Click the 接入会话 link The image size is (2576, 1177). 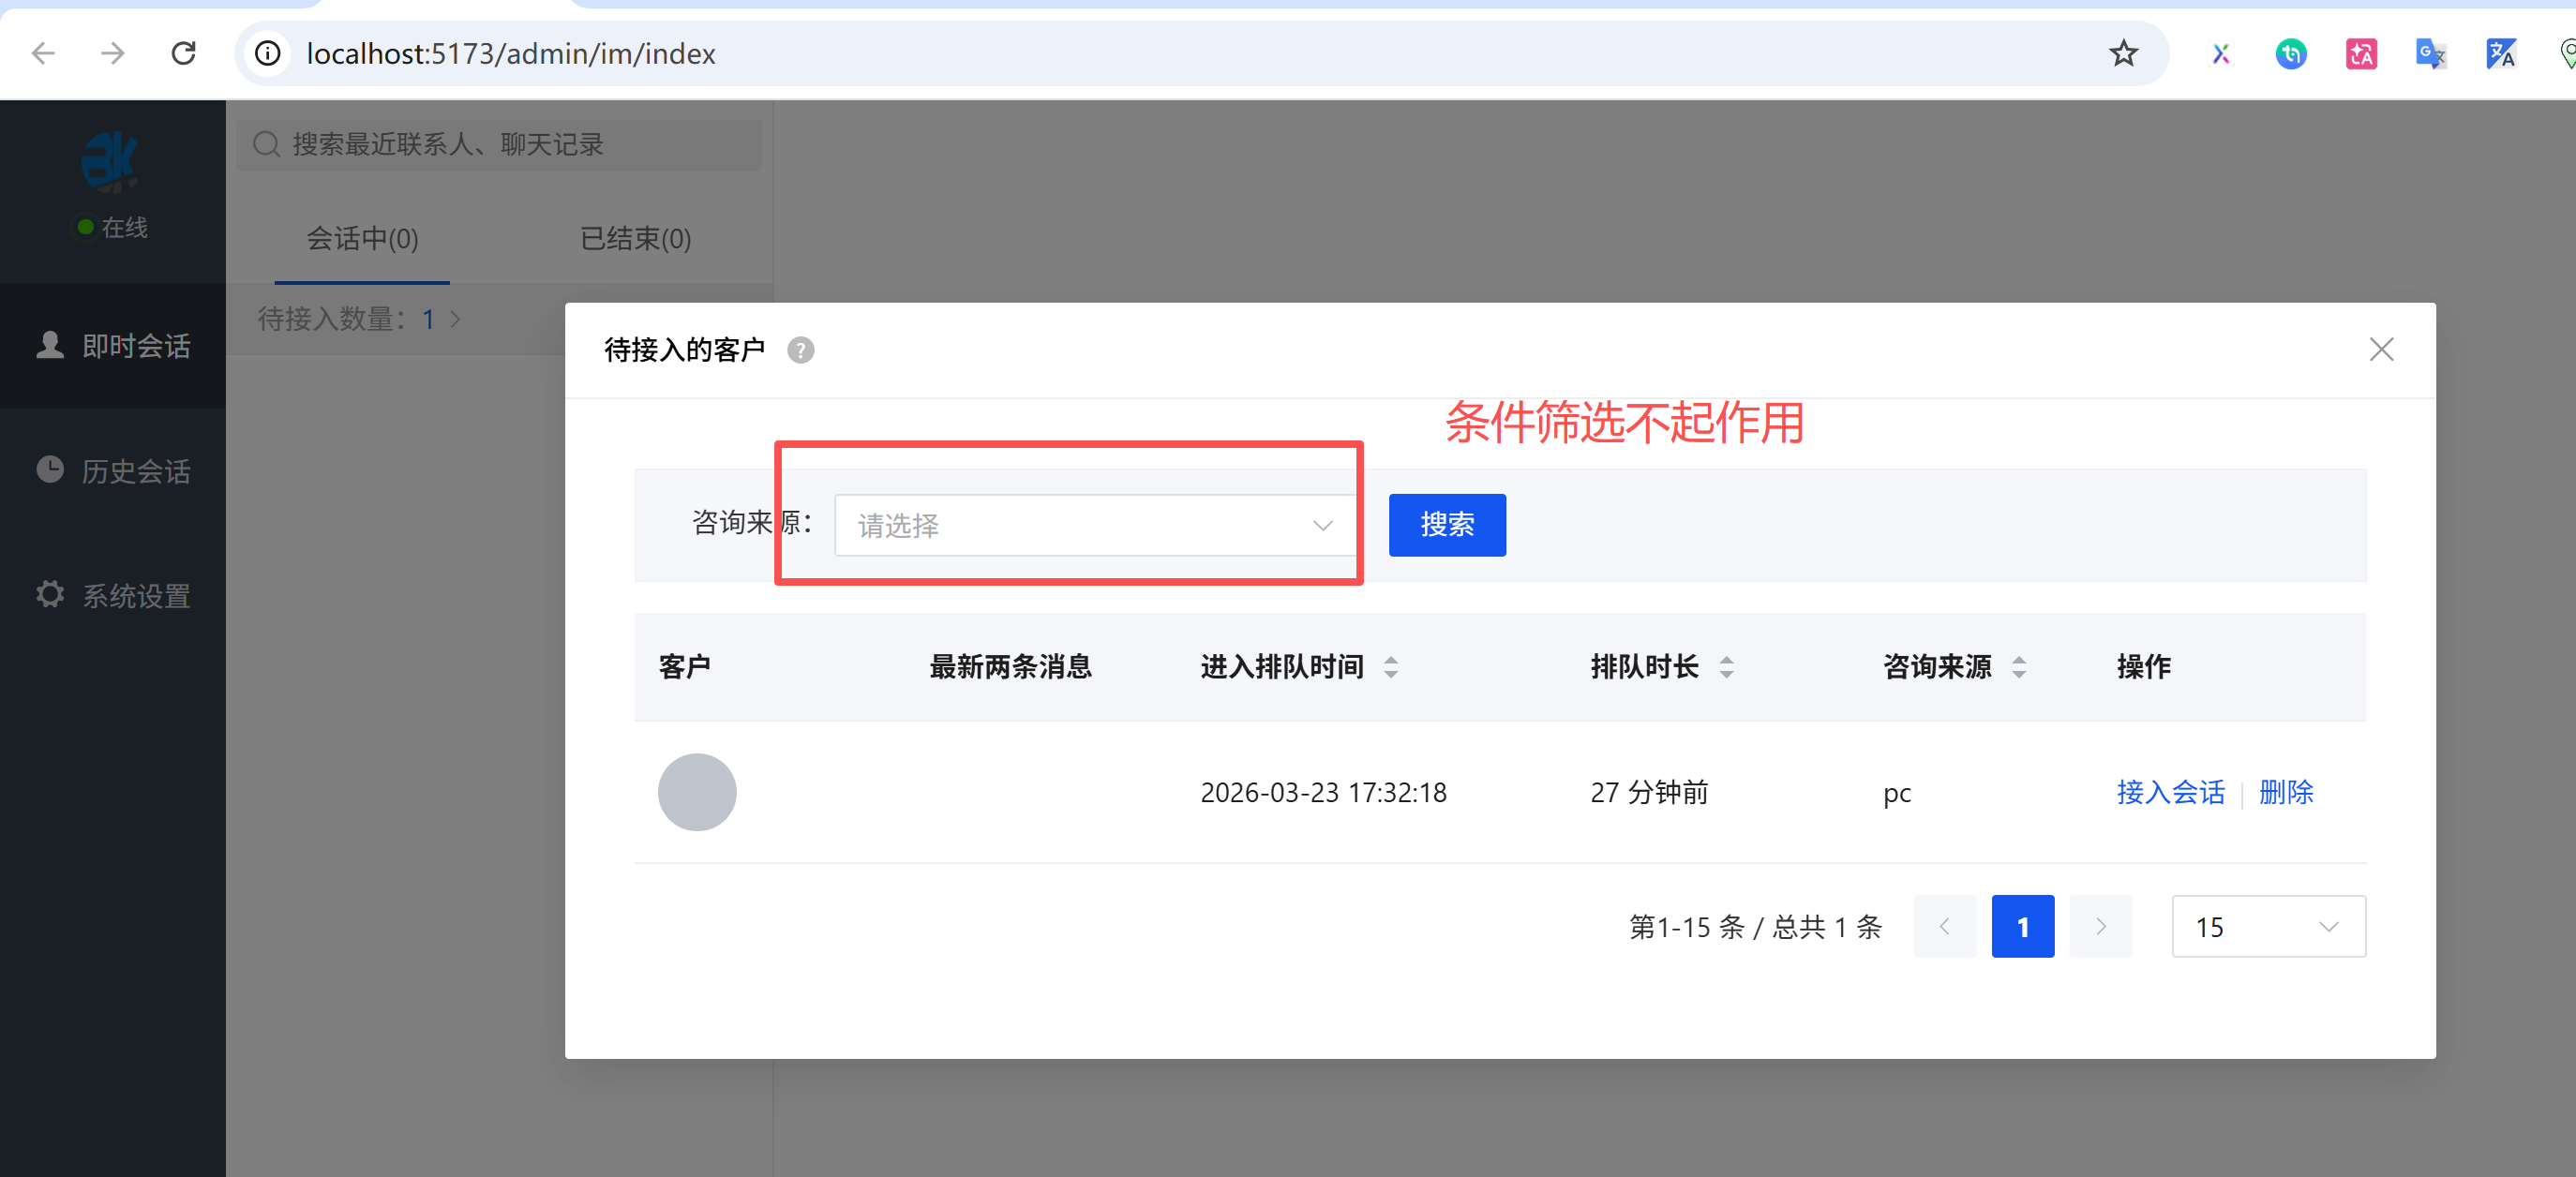point(2170,792)
